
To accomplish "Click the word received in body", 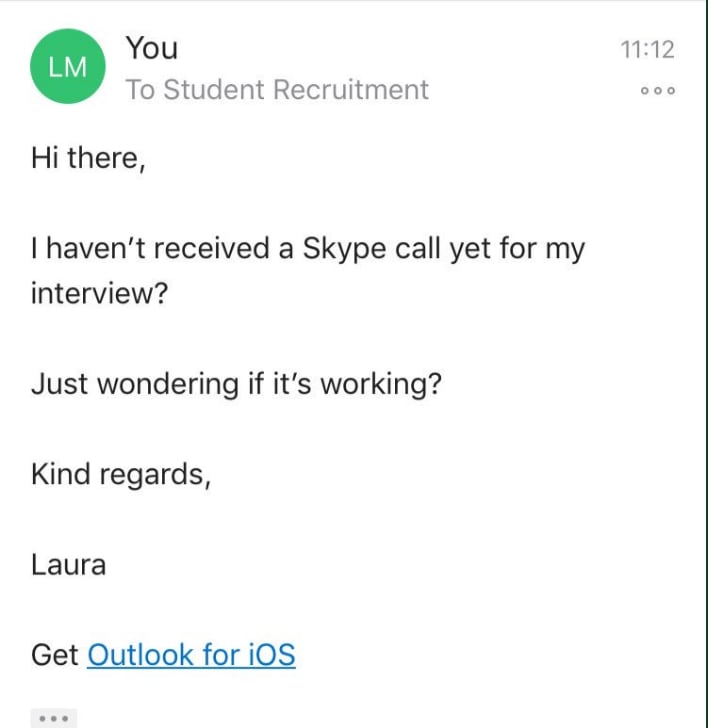I will tap(212, 248).
